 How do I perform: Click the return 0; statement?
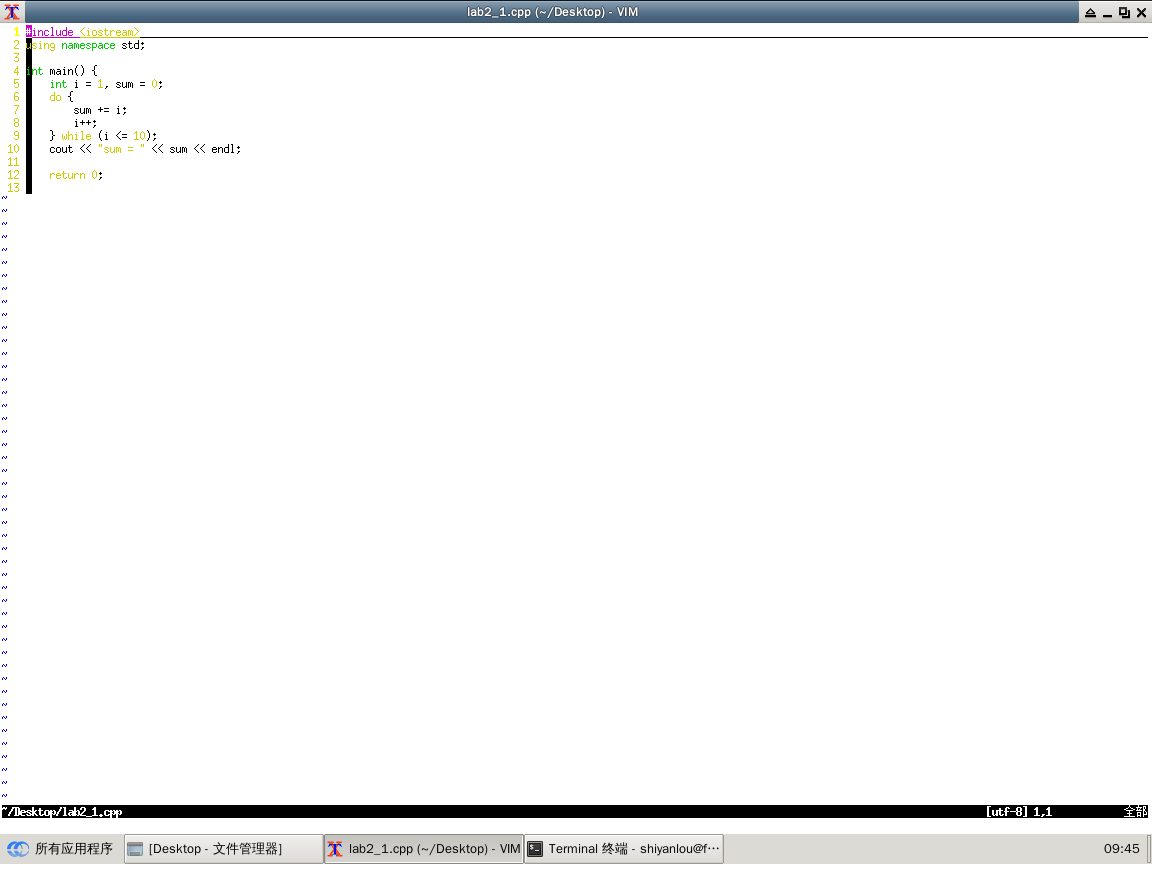(76, 175)
